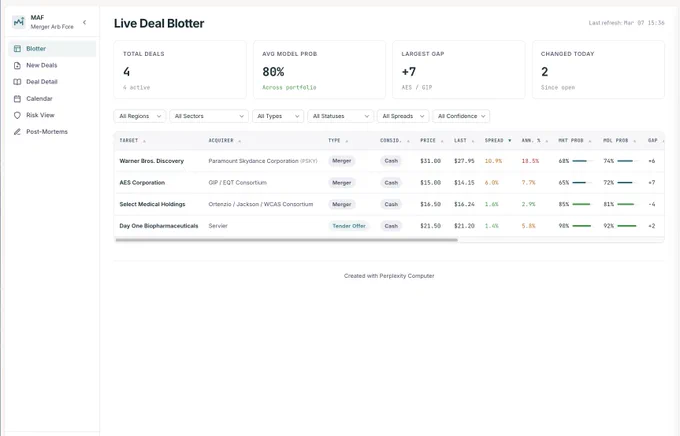
Task: Click the Servier acquirer cell
Action: point(218,226)
